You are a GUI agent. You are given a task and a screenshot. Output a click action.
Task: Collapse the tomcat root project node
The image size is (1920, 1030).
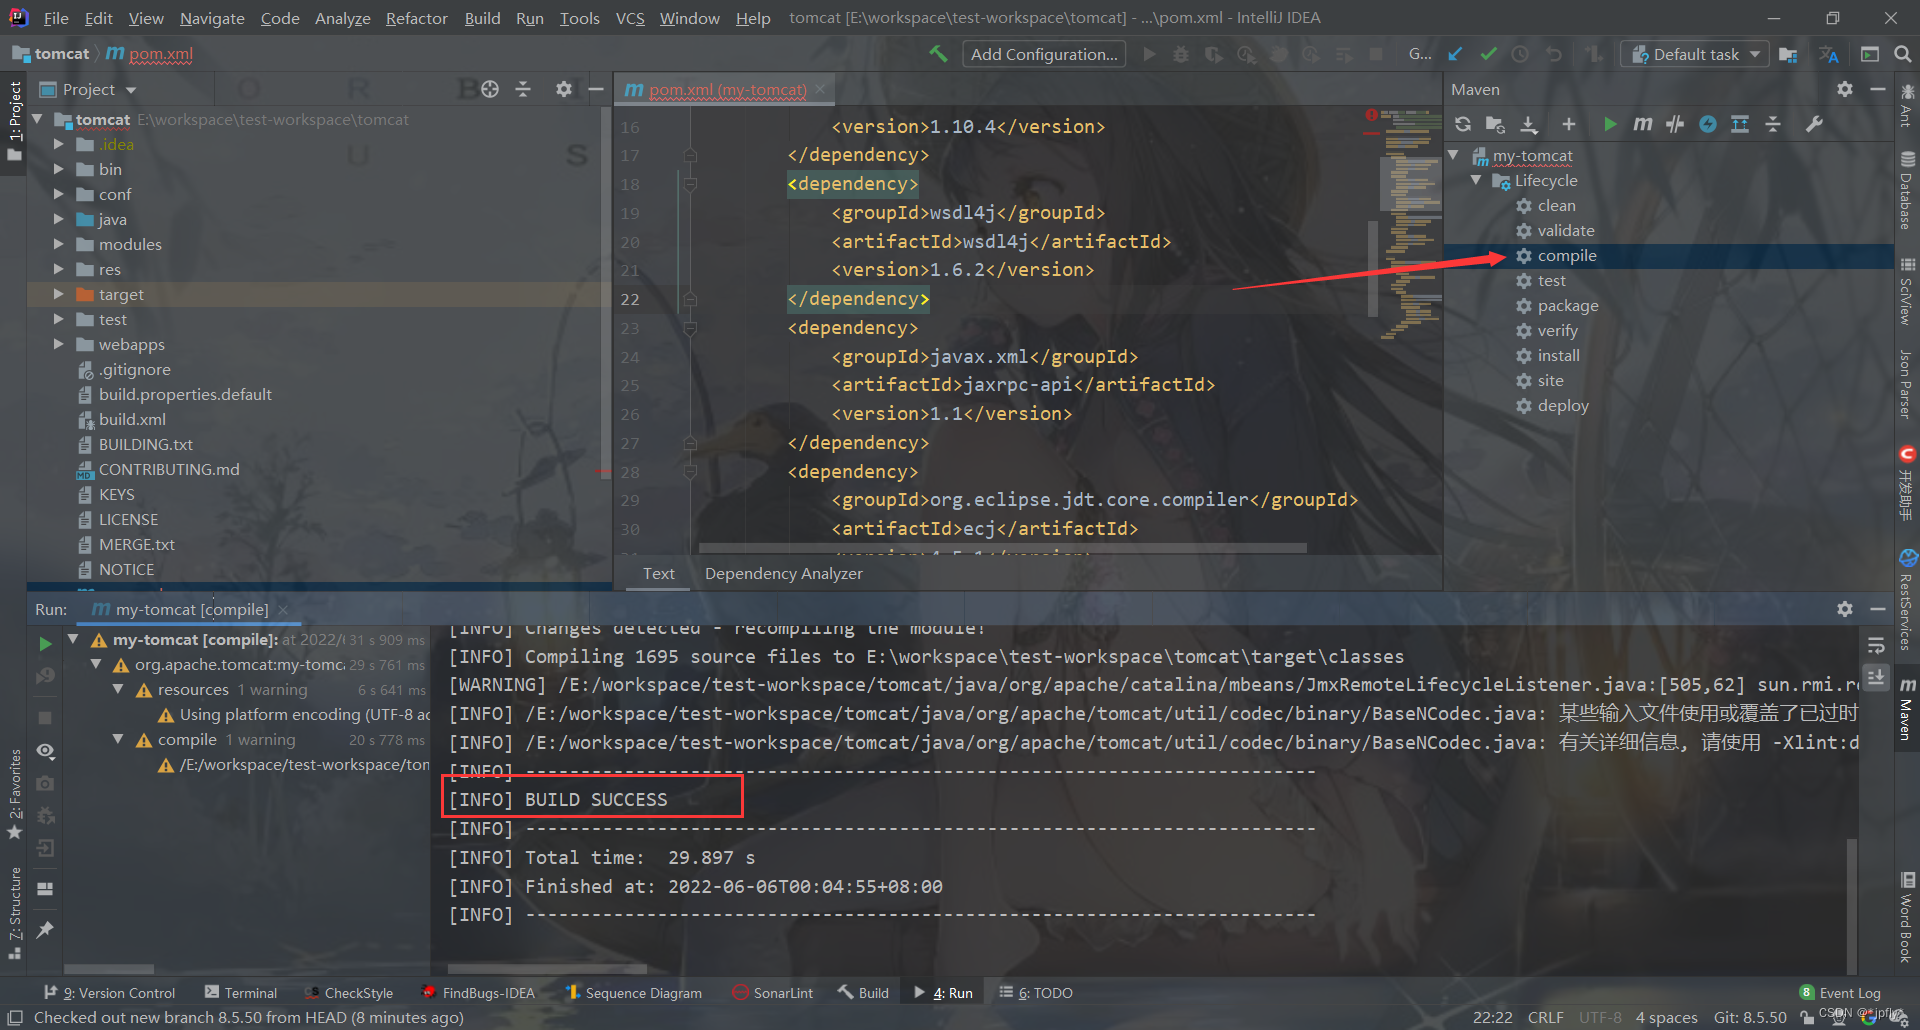(38, 119)
